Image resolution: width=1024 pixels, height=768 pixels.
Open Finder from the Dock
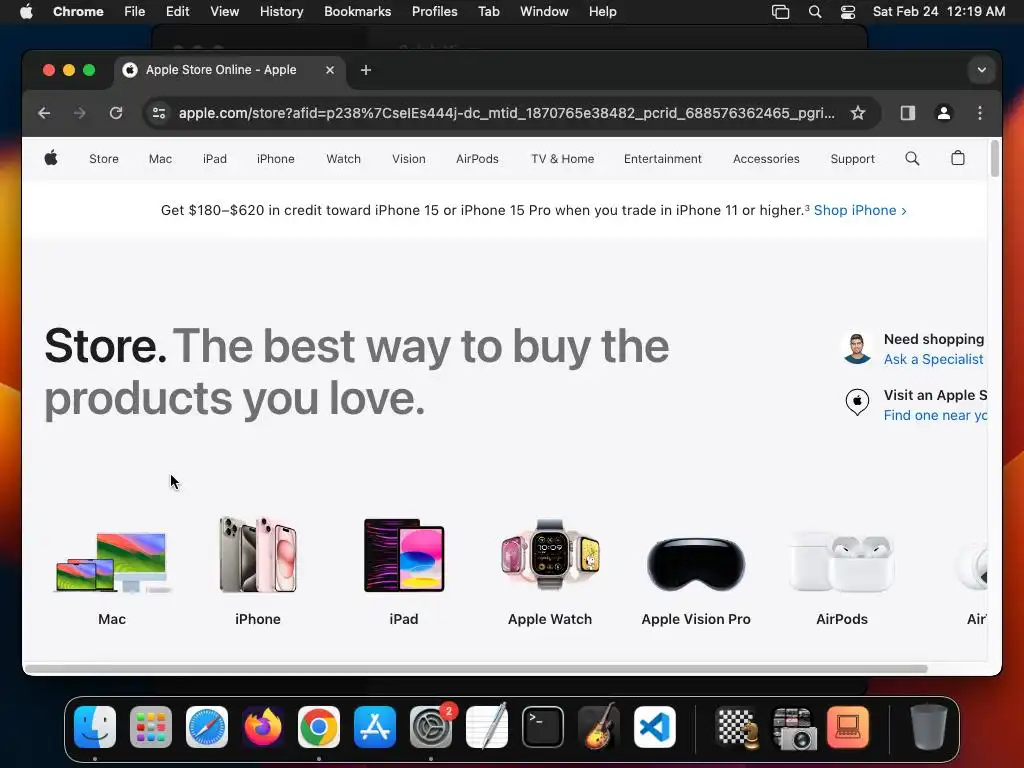(x=95, y=727)
